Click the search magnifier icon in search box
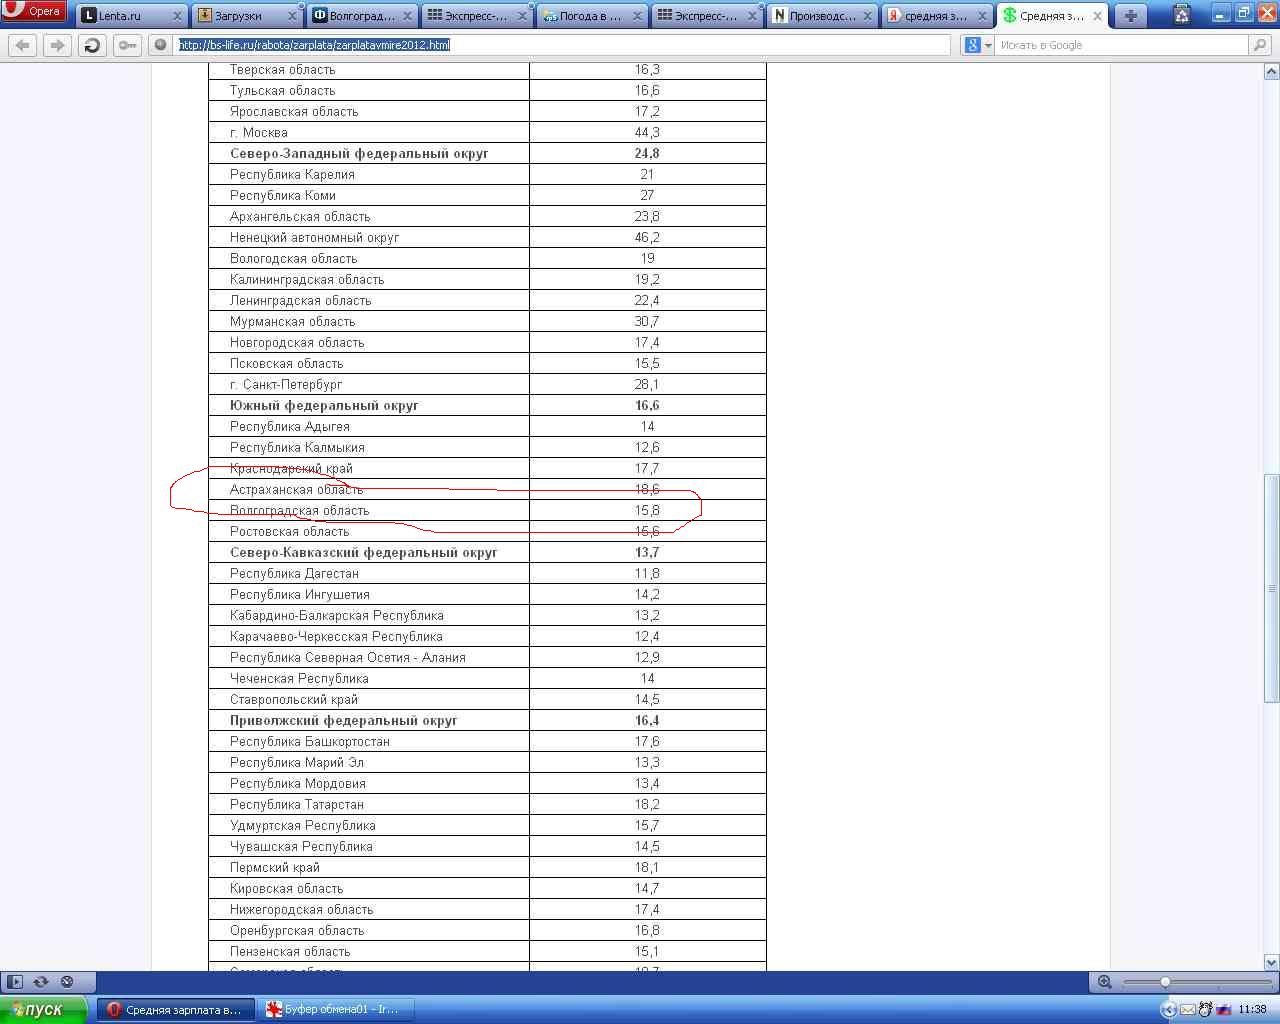Image resolution: width=1280 pixels, height=1024 pixels. [1260, 45]
